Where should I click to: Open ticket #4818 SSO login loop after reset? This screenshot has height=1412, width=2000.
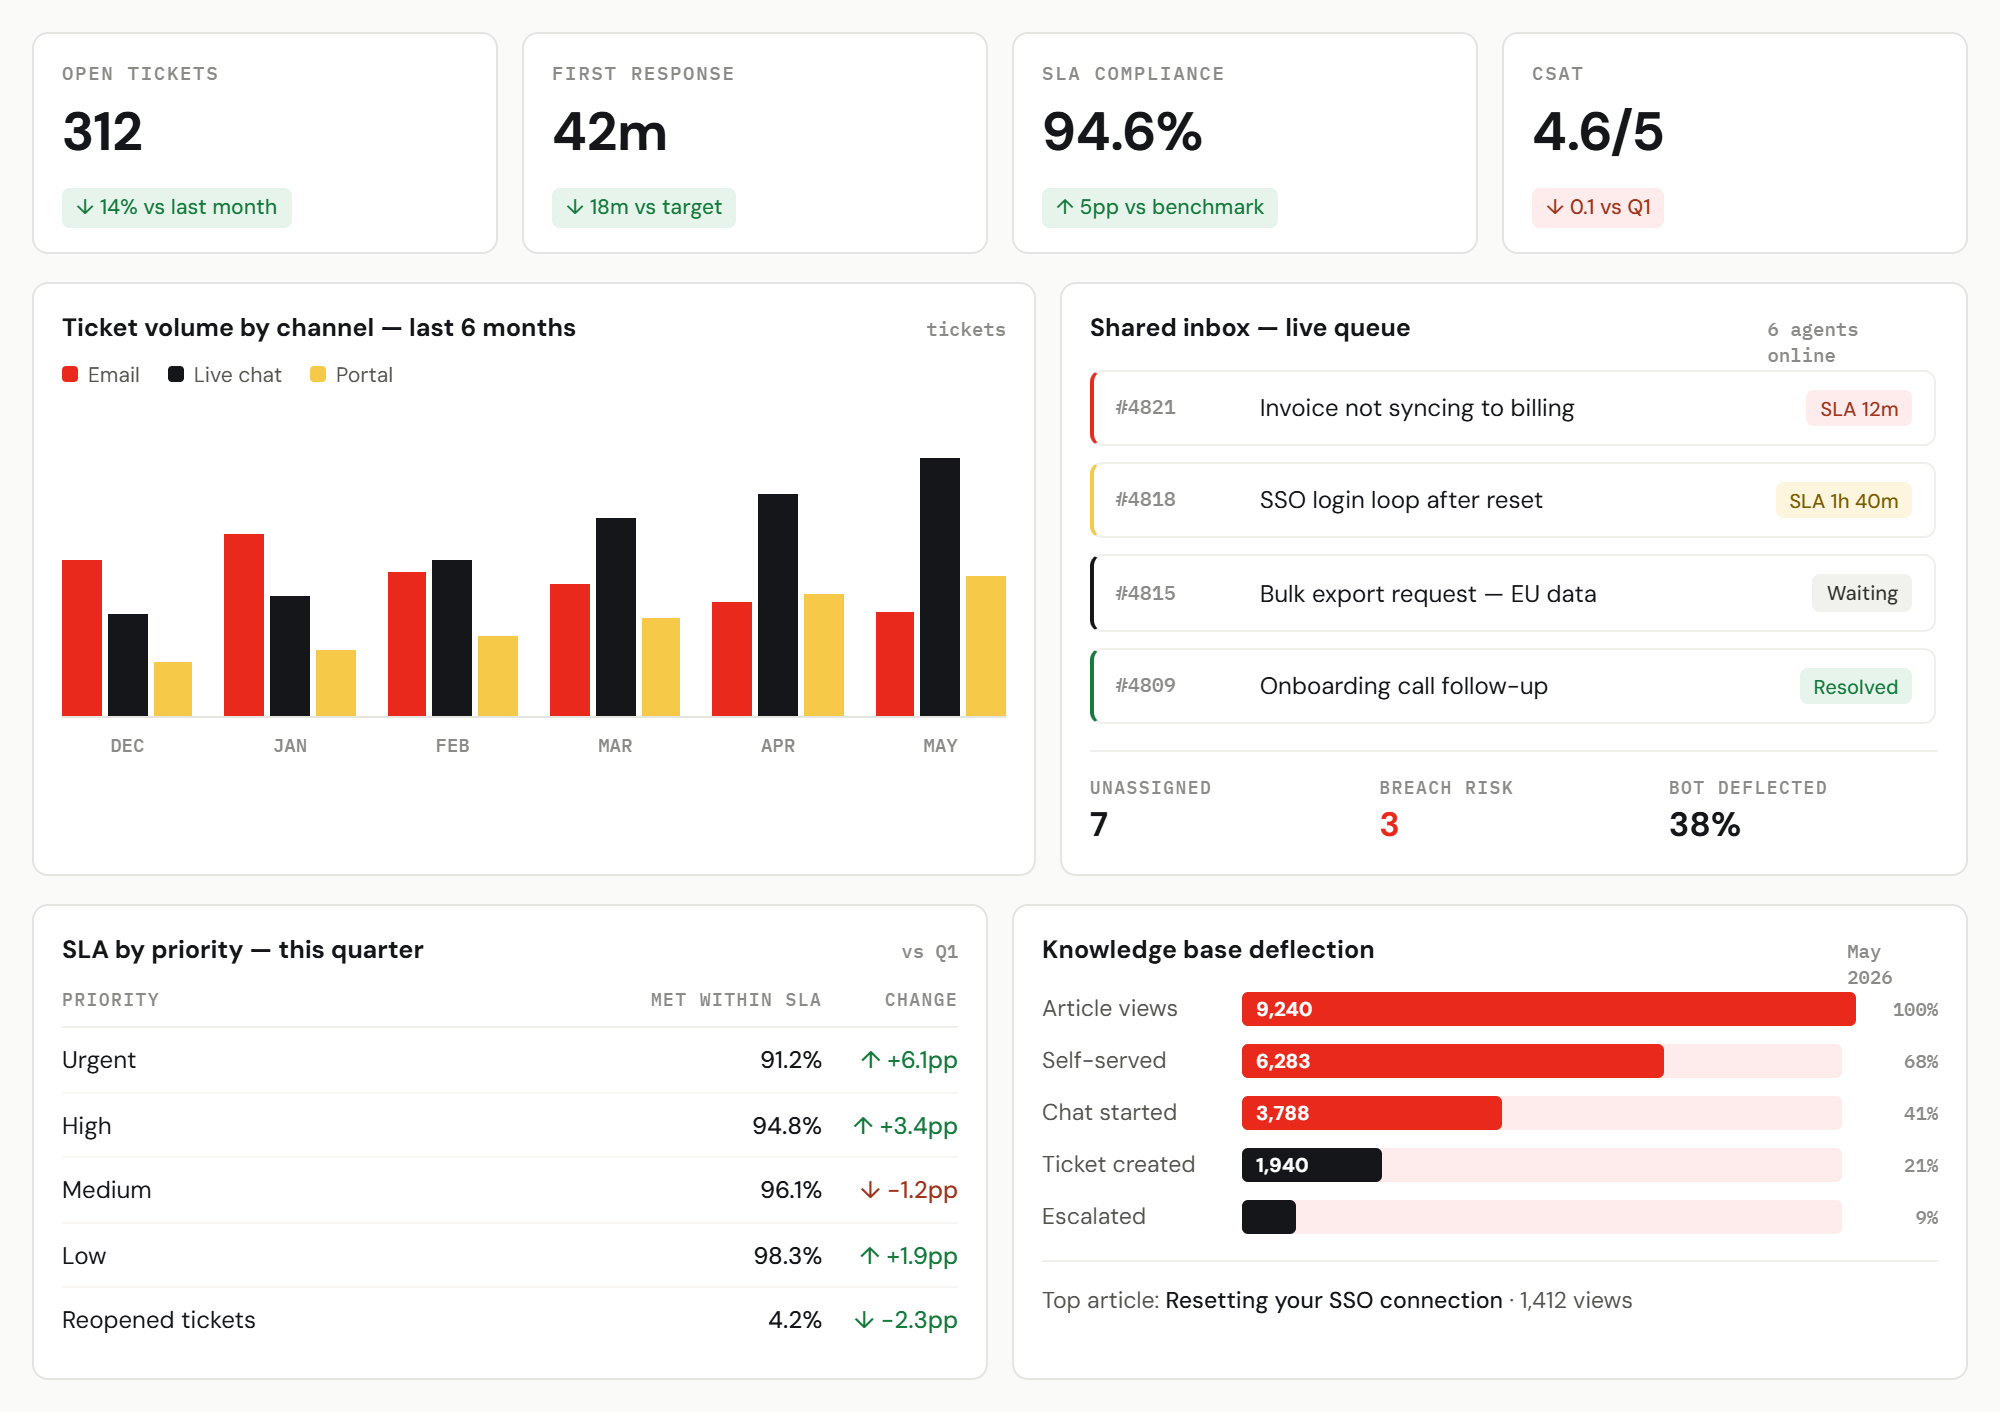pyautogui.click(x=1513, y=500)
